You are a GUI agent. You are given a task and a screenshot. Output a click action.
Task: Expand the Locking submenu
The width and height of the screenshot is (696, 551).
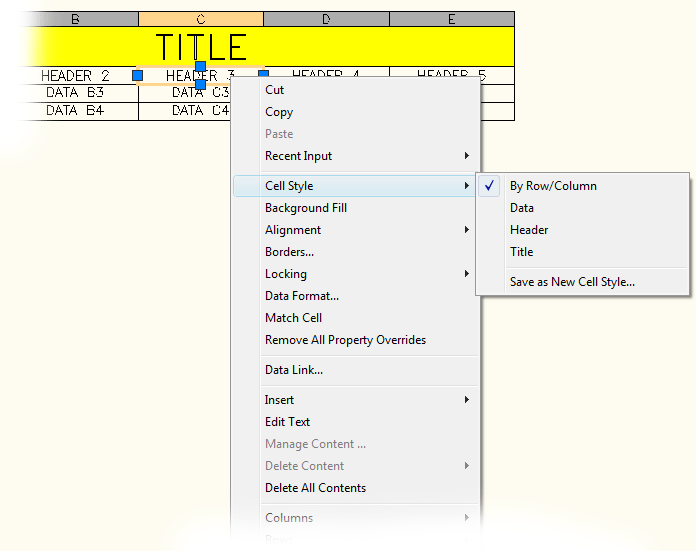[x=286, y=274]
